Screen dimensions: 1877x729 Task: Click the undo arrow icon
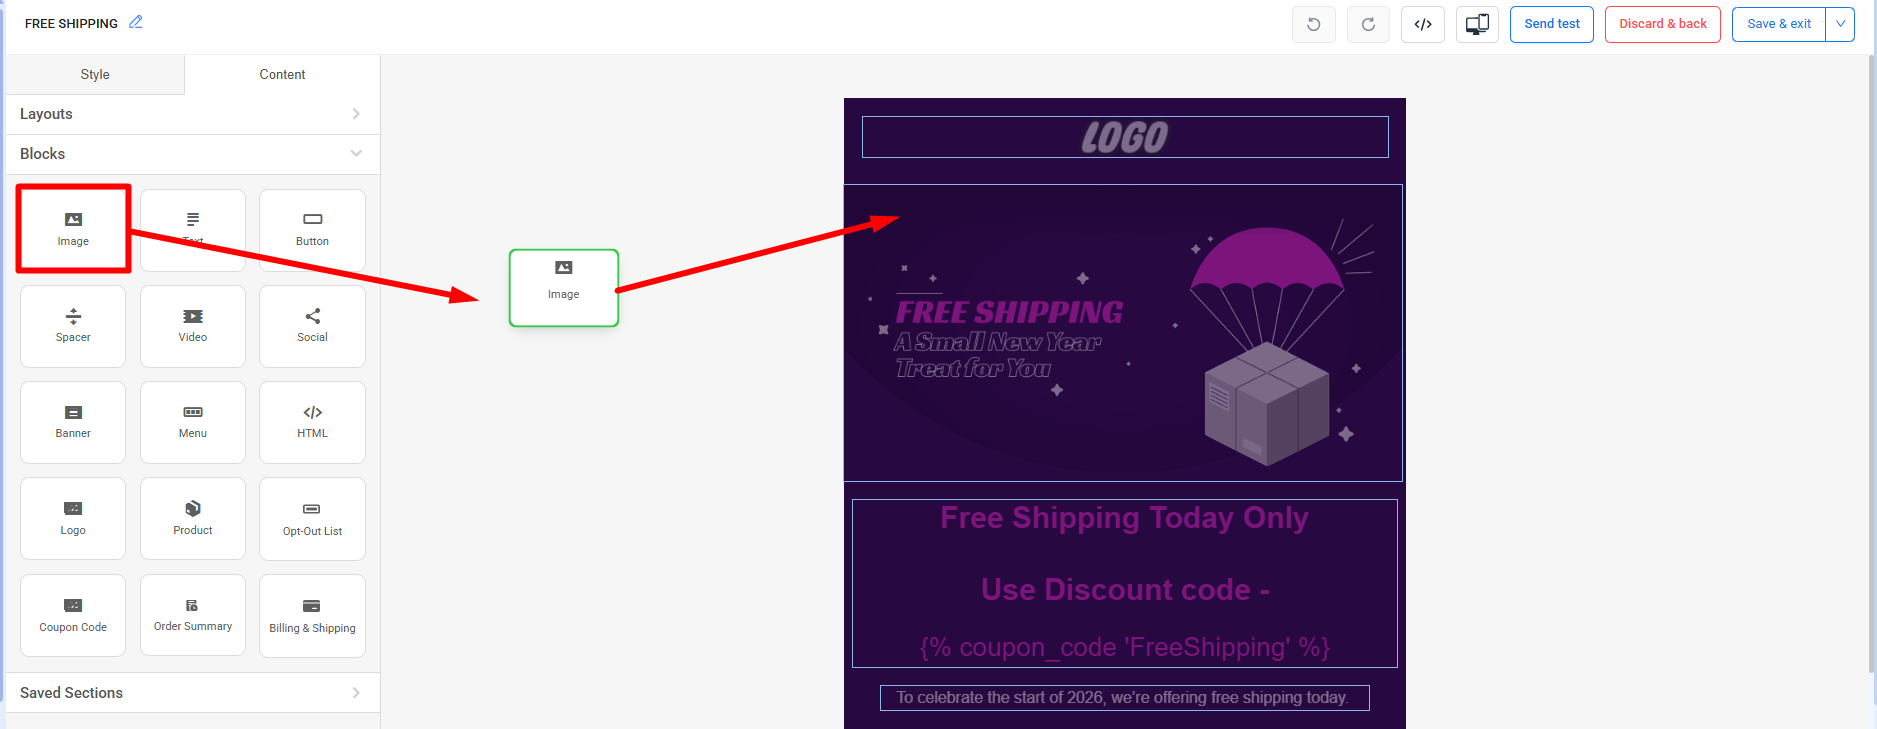(x=1314, y=24)
